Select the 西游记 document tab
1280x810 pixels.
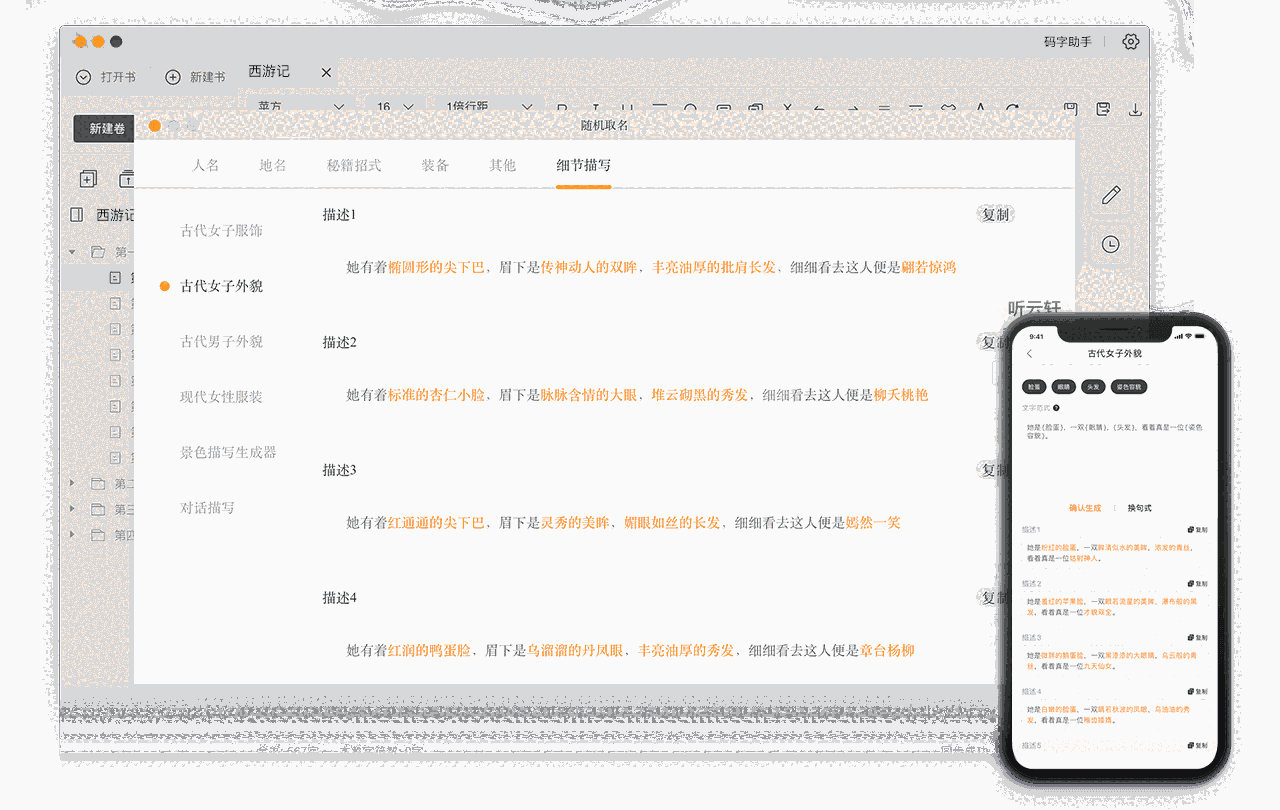click(x=271, y=71)
